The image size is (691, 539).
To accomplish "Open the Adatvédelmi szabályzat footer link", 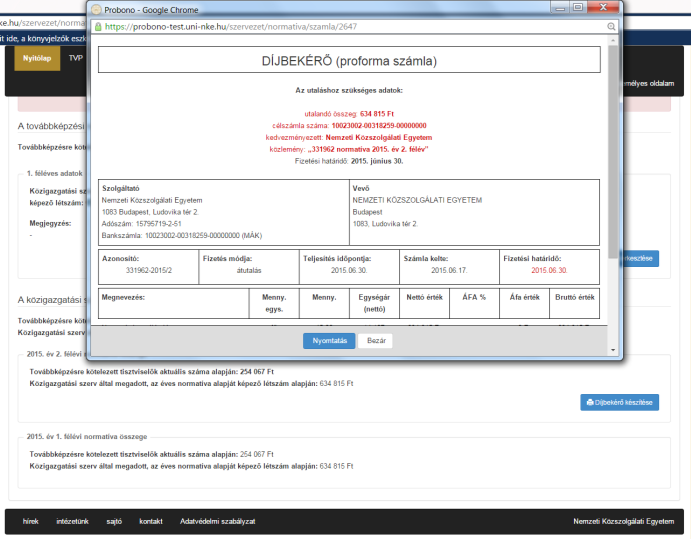I will (x=217, y=521).
